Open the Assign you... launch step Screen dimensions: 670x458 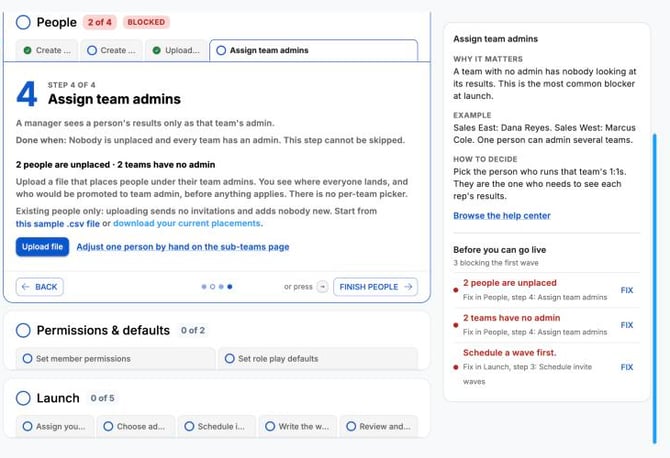tap(55, 426)
